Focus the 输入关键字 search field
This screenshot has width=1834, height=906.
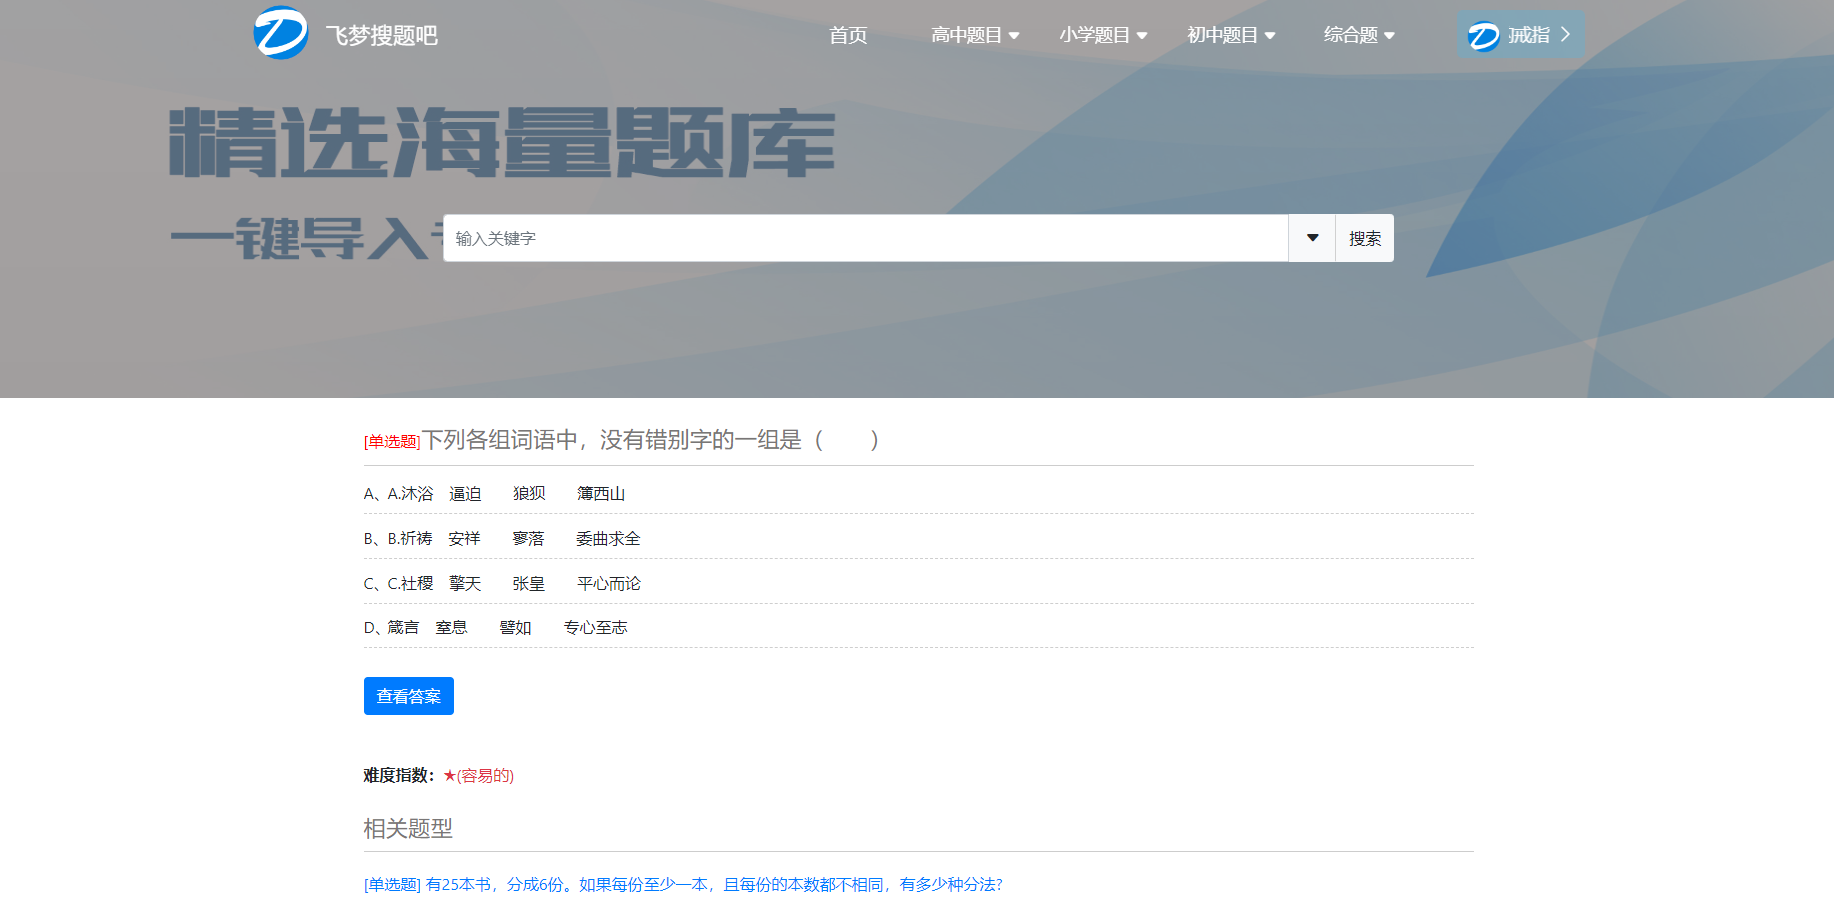click(x=865, y=238)
